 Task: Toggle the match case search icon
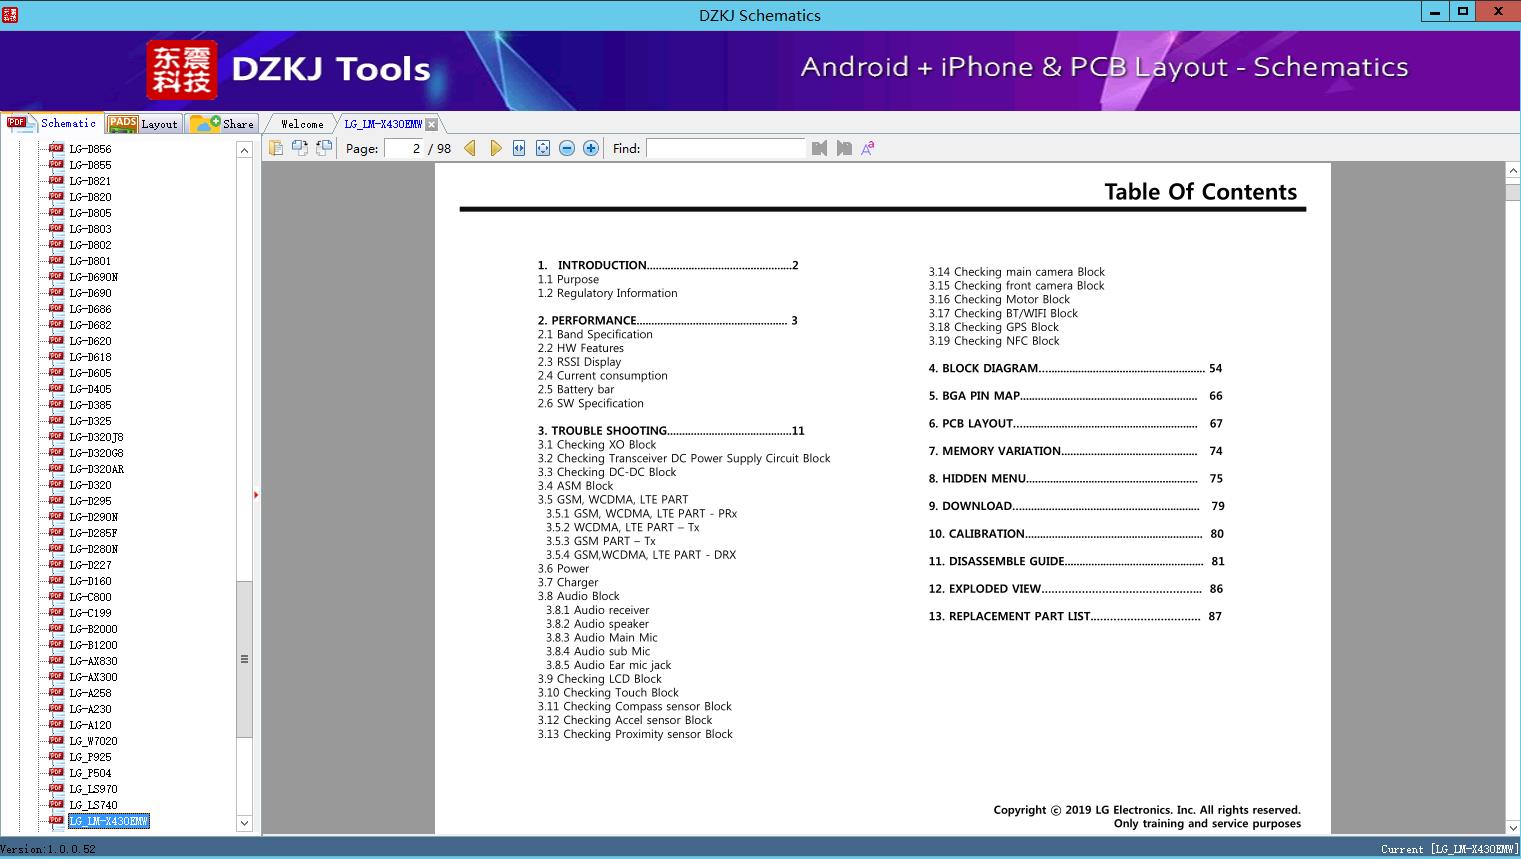[868, 148]
